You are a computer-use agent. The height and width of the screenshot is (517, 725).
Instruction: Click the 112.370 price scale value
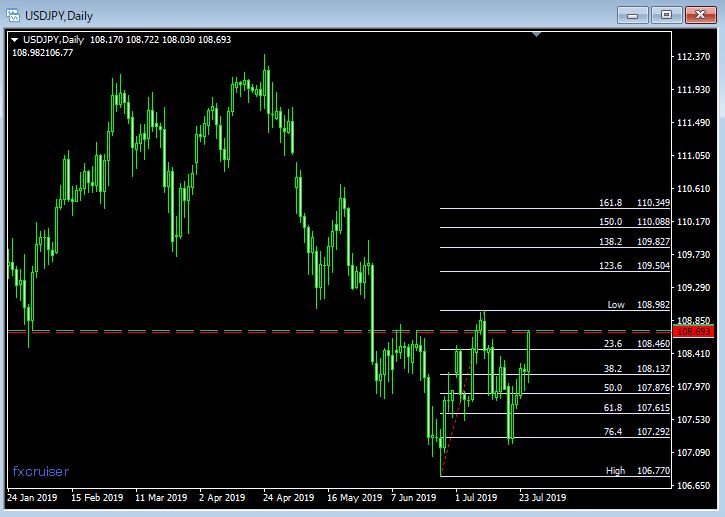[x=693, y=57]
